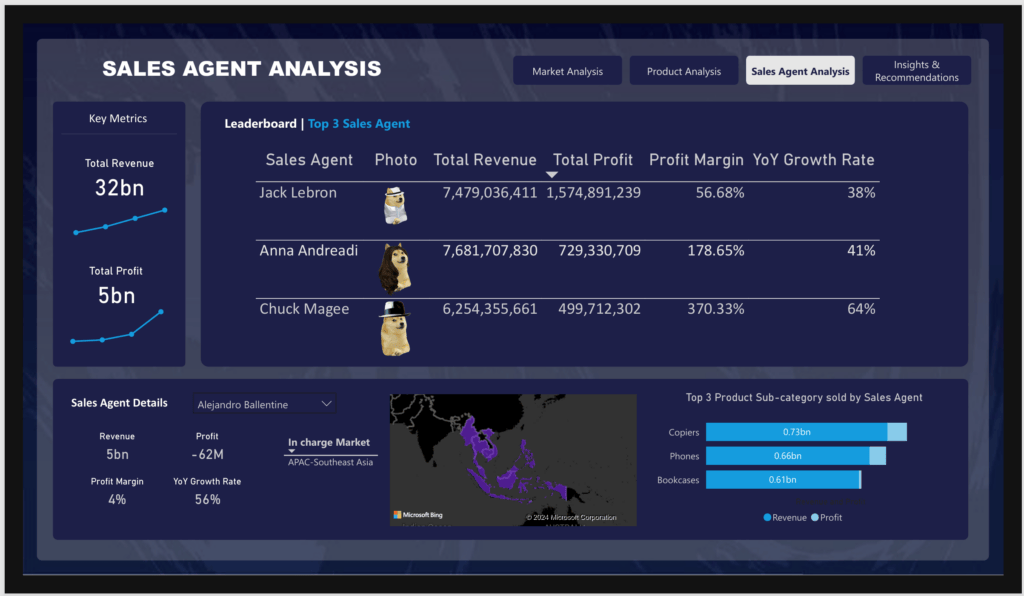Sort leaderboard by Profit Margin column header

pyautogui.click(x=696, y=160)
